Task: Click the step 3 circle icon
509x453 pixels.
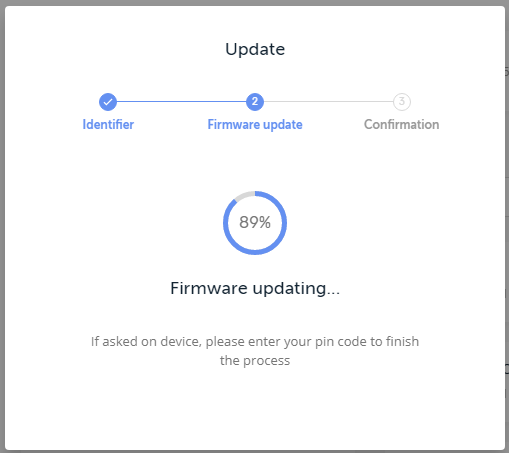Action: tap(402, 102)
